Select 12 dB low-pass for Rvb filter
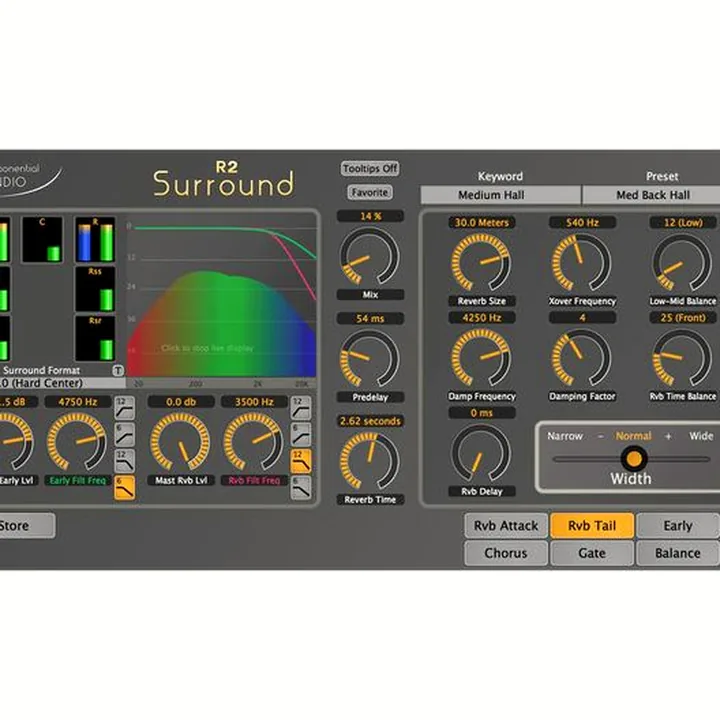Image resolution: width=720 pixels, height=720 pixels. [x=301, y=461]
